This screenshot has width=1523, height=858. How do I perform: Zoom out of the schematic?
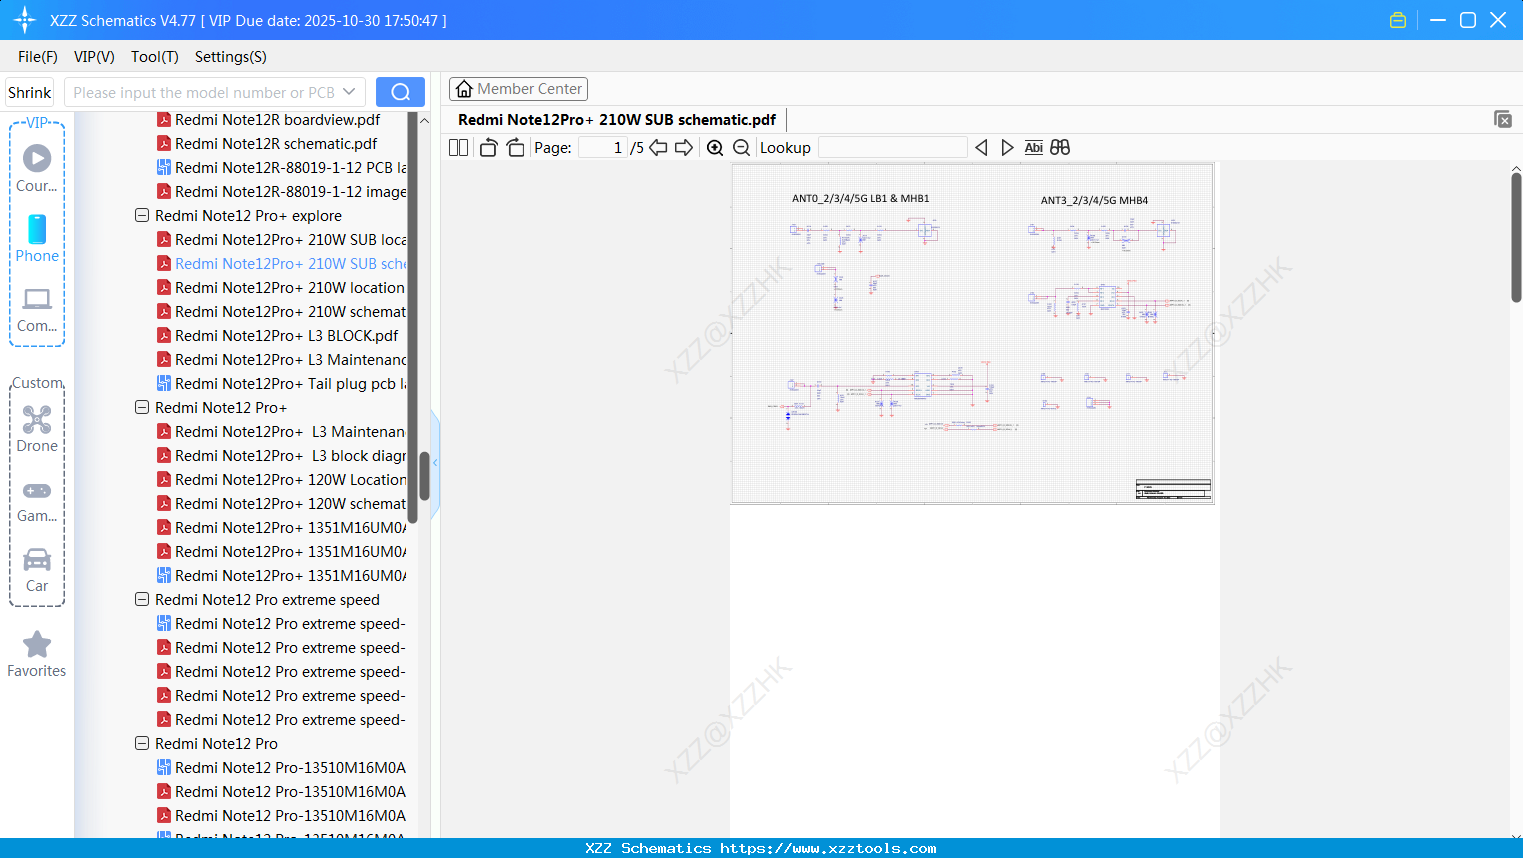[x=741, y=148]
